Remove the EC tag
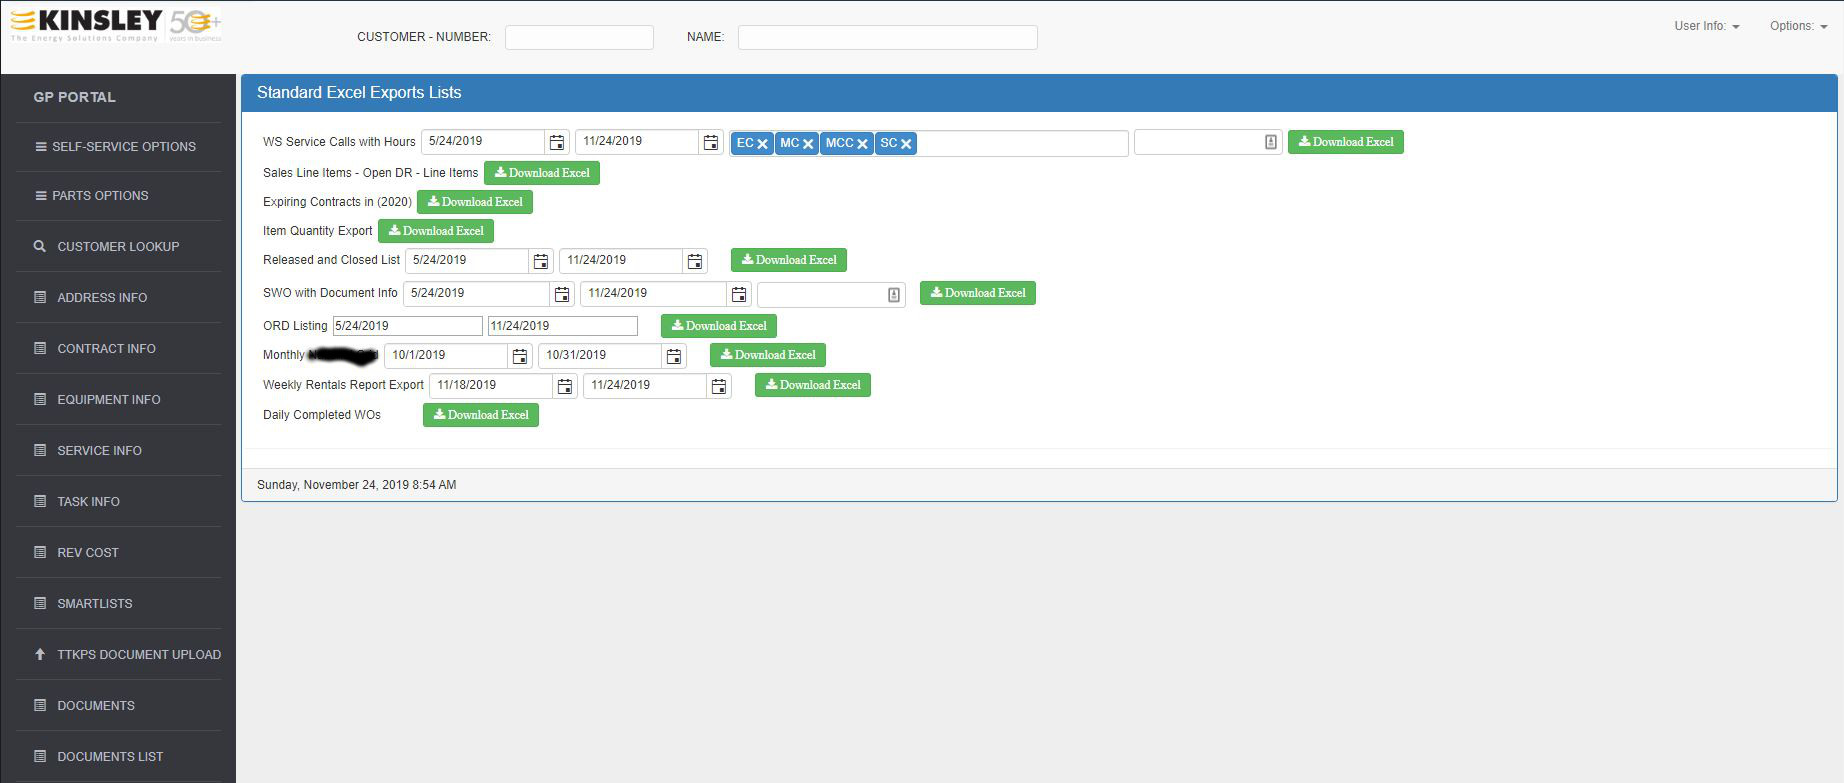This screenshot has width=1844, height=783. (x=763, y=144)
